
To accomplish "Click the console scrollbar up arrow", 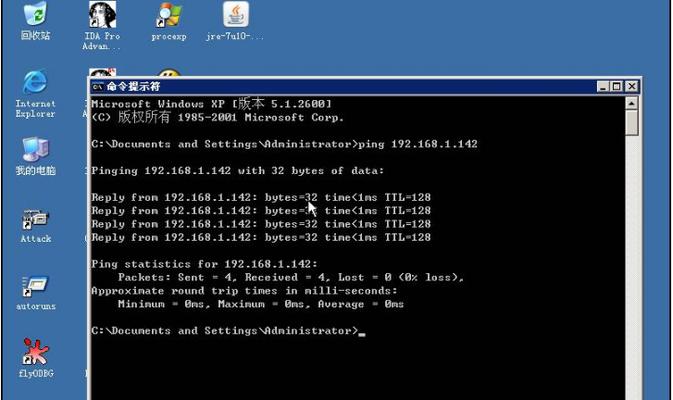I will point(631,102).
